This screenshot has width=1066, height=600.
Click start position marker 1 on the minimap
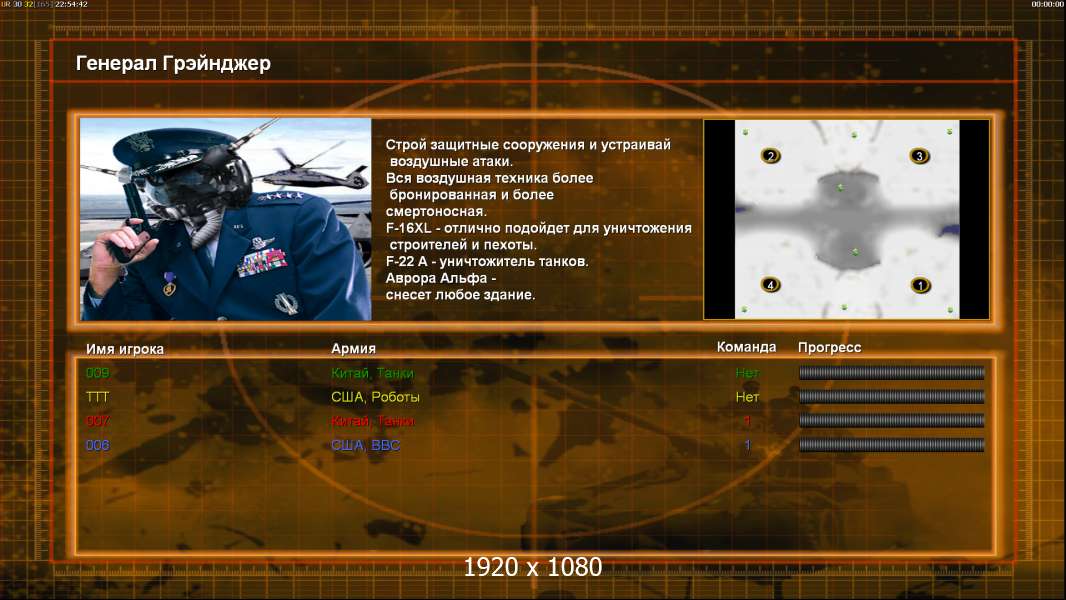(921, 285)
